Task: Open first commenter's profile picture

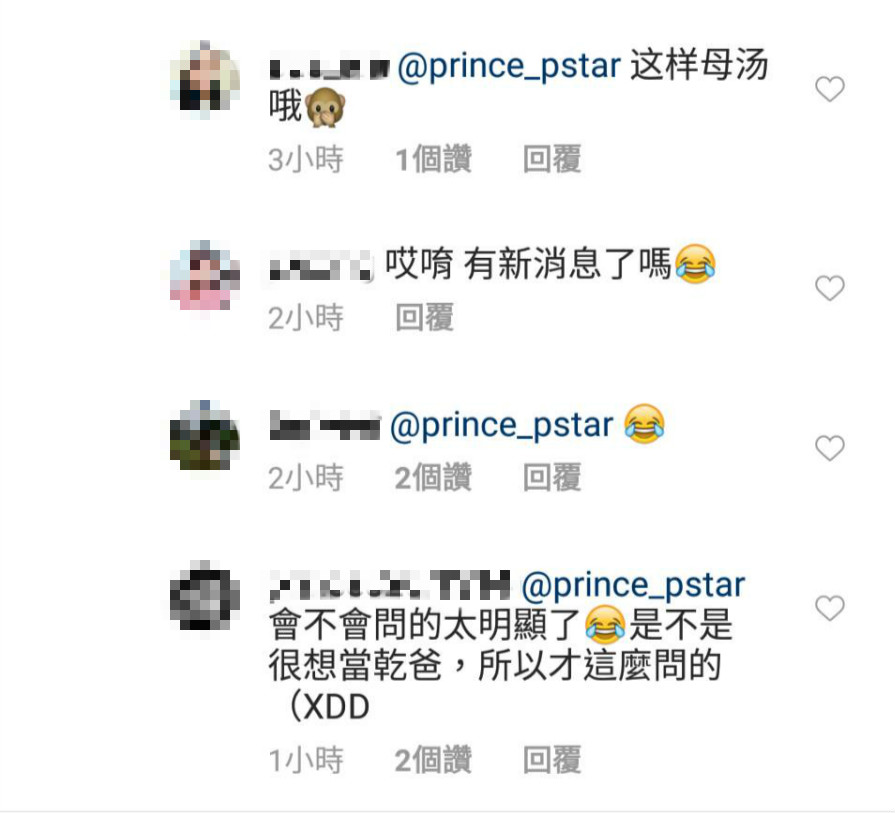Action: (205, 80)
